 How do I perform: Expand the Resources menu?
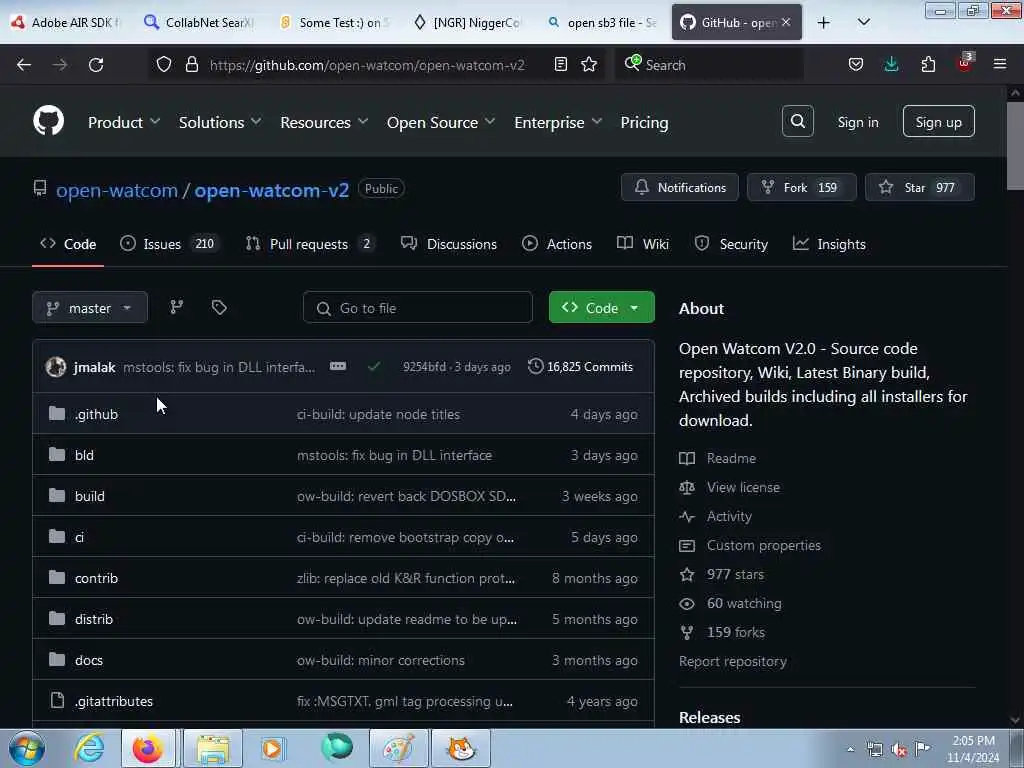[324, 122]
